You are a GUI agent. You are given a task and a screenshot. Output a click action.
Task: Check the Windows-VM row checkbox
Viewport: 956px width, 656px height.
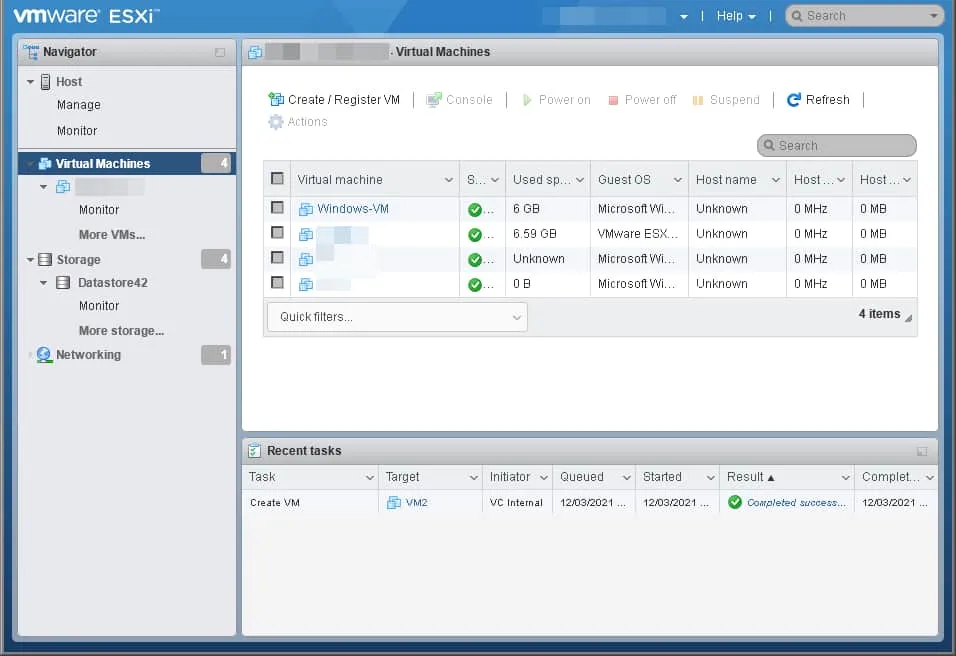point(277,209)
